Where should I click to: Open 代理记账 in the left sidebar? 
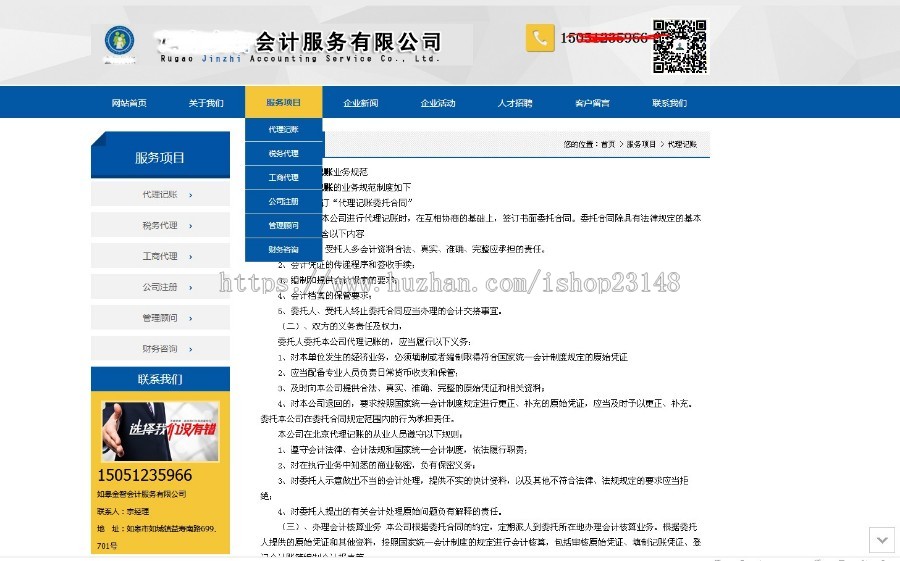tap(160, 194)
